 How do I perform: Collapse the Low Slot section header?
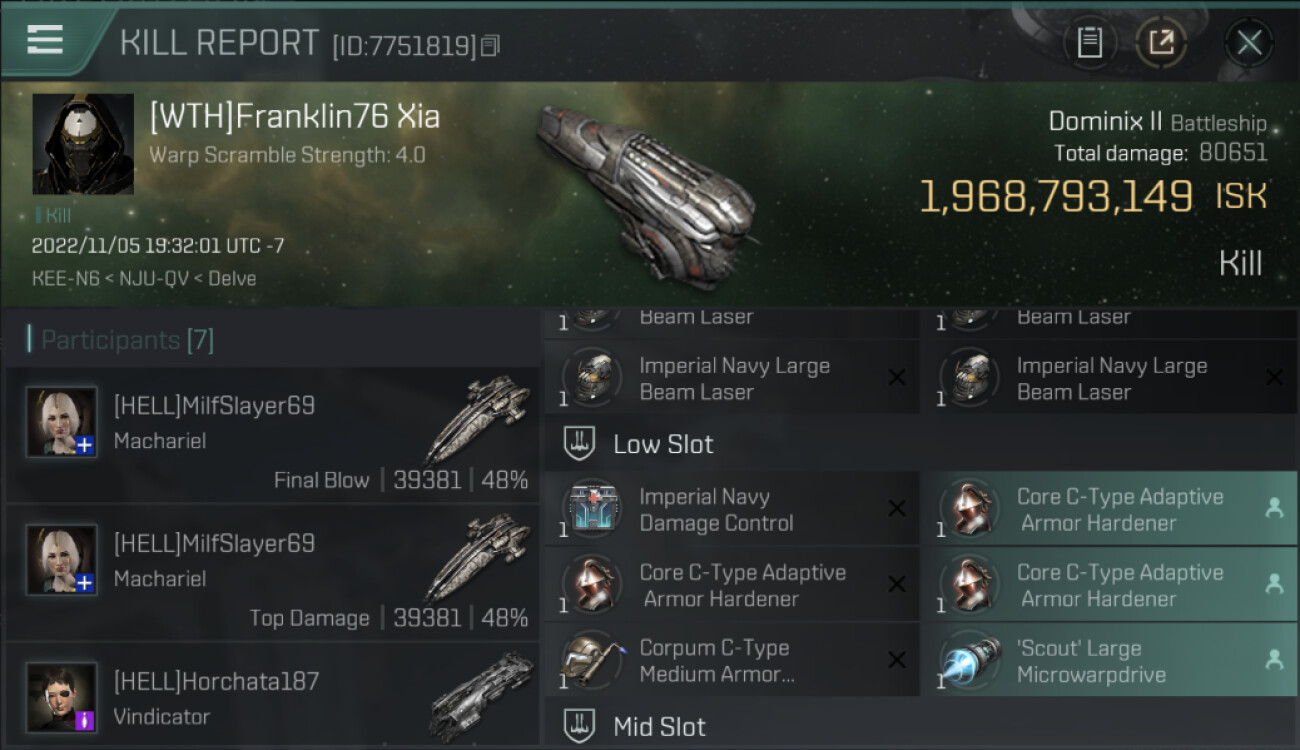920,444
